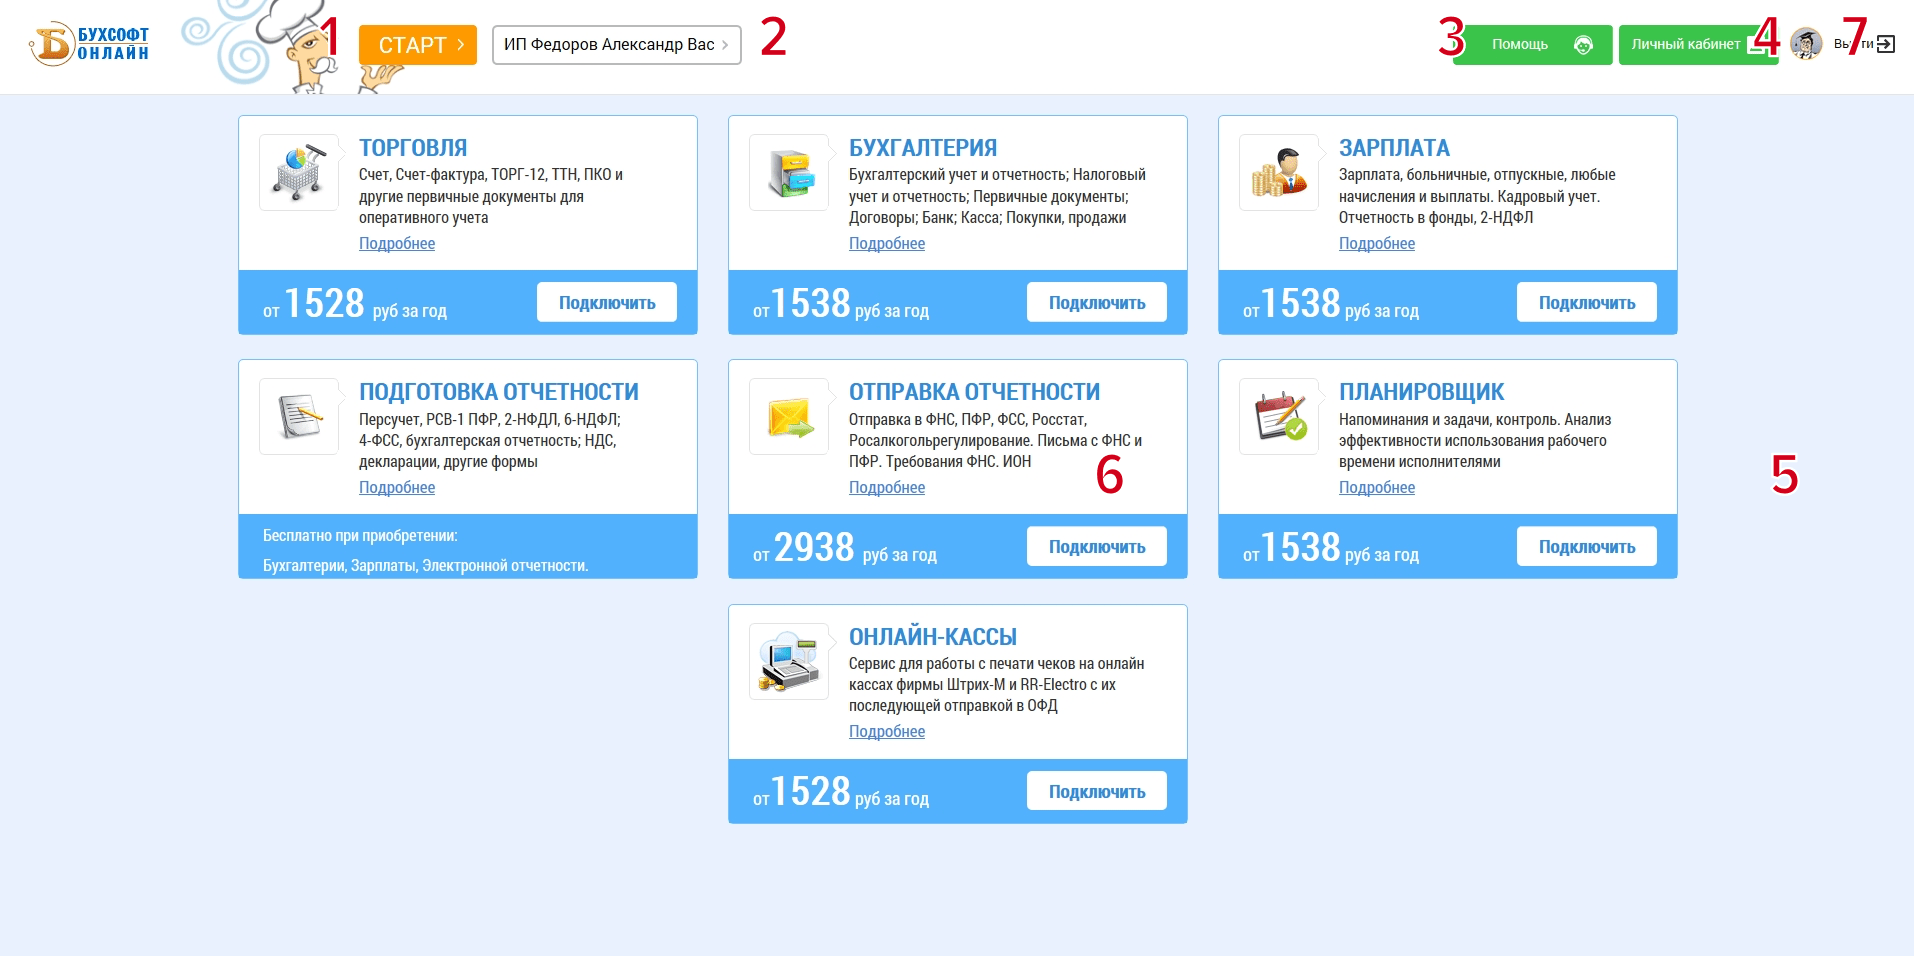Click the Подготовка отчетности document icon

pos(299,417)
